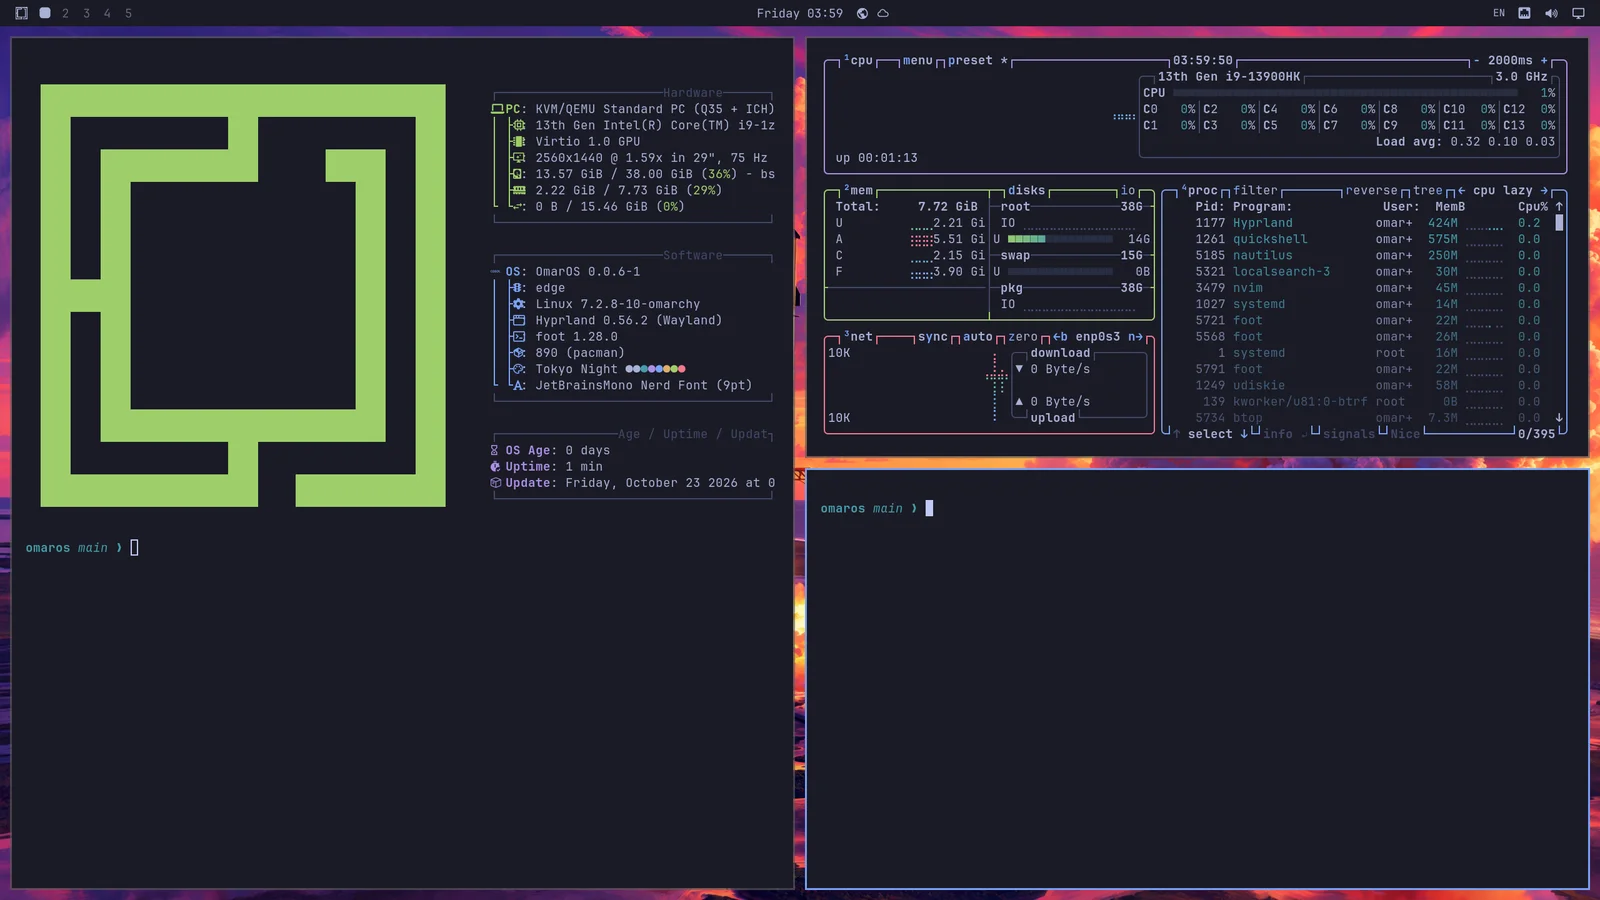The width and height of the screenshot is (1600, 900).
Task: Select previous network interface with b arrow
Action: coord(1060,337)
